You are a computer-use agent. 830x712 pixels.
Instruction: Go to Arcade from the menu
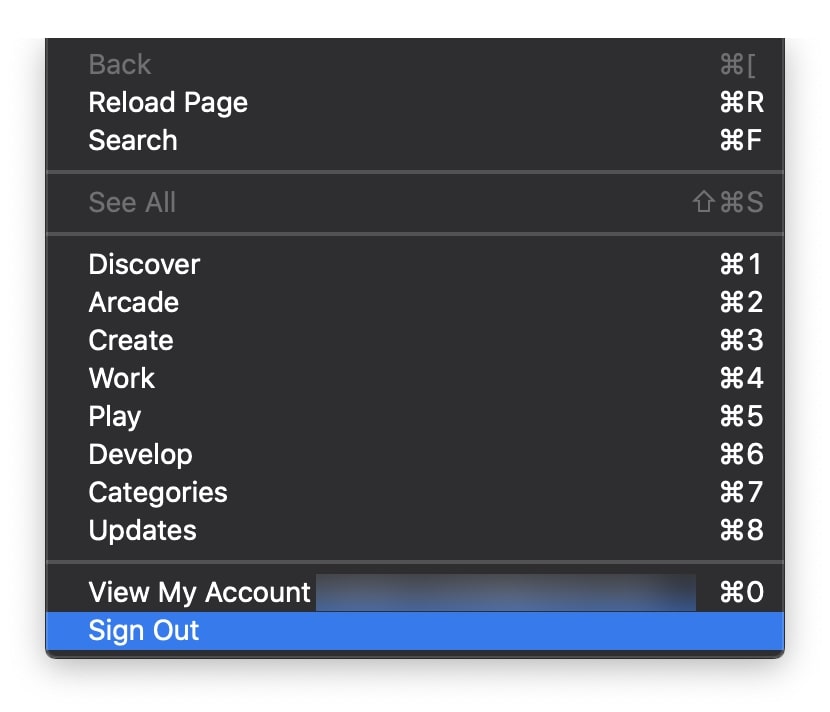pos(134,303)
